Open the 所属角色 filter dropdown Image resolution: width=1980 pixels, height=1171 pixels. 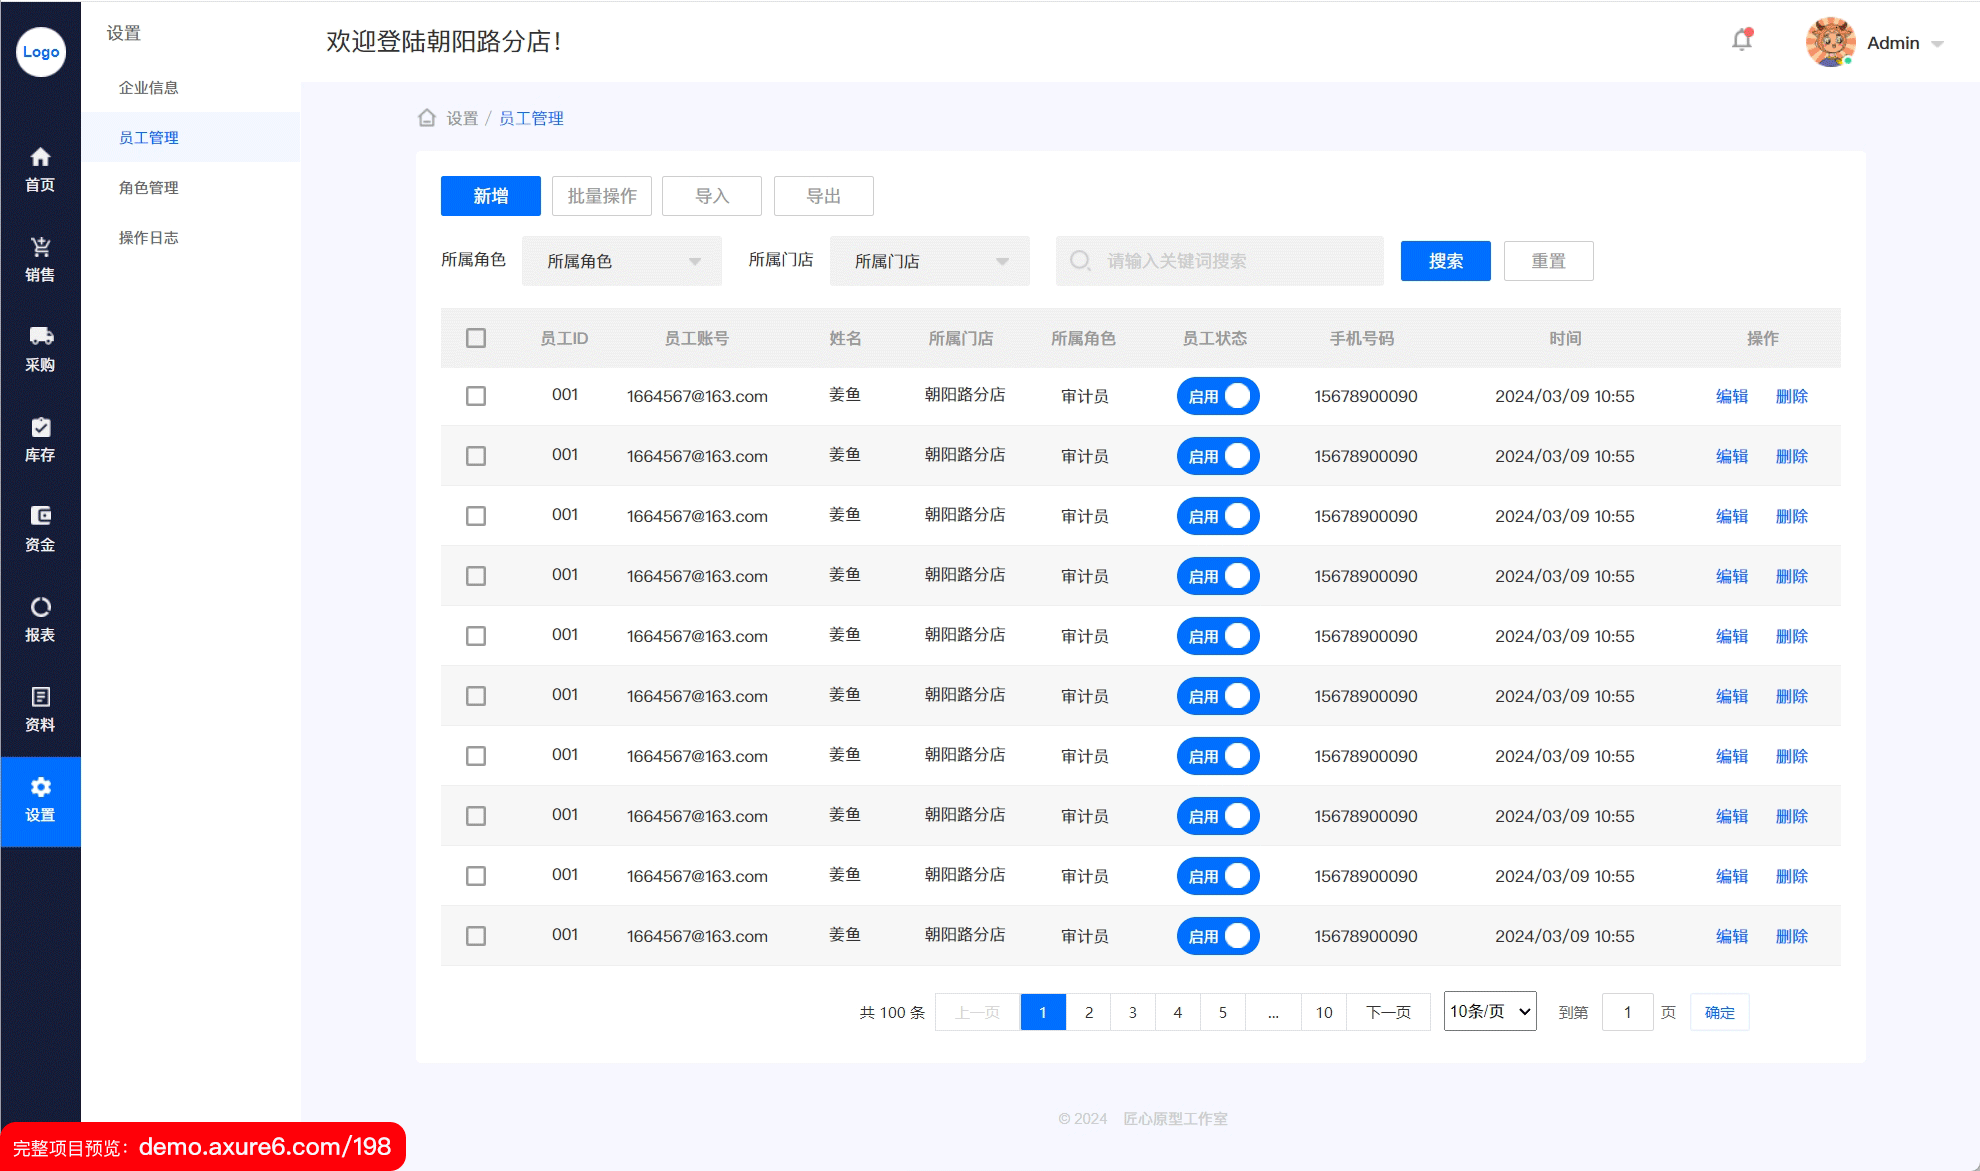[x=622, y=261]
